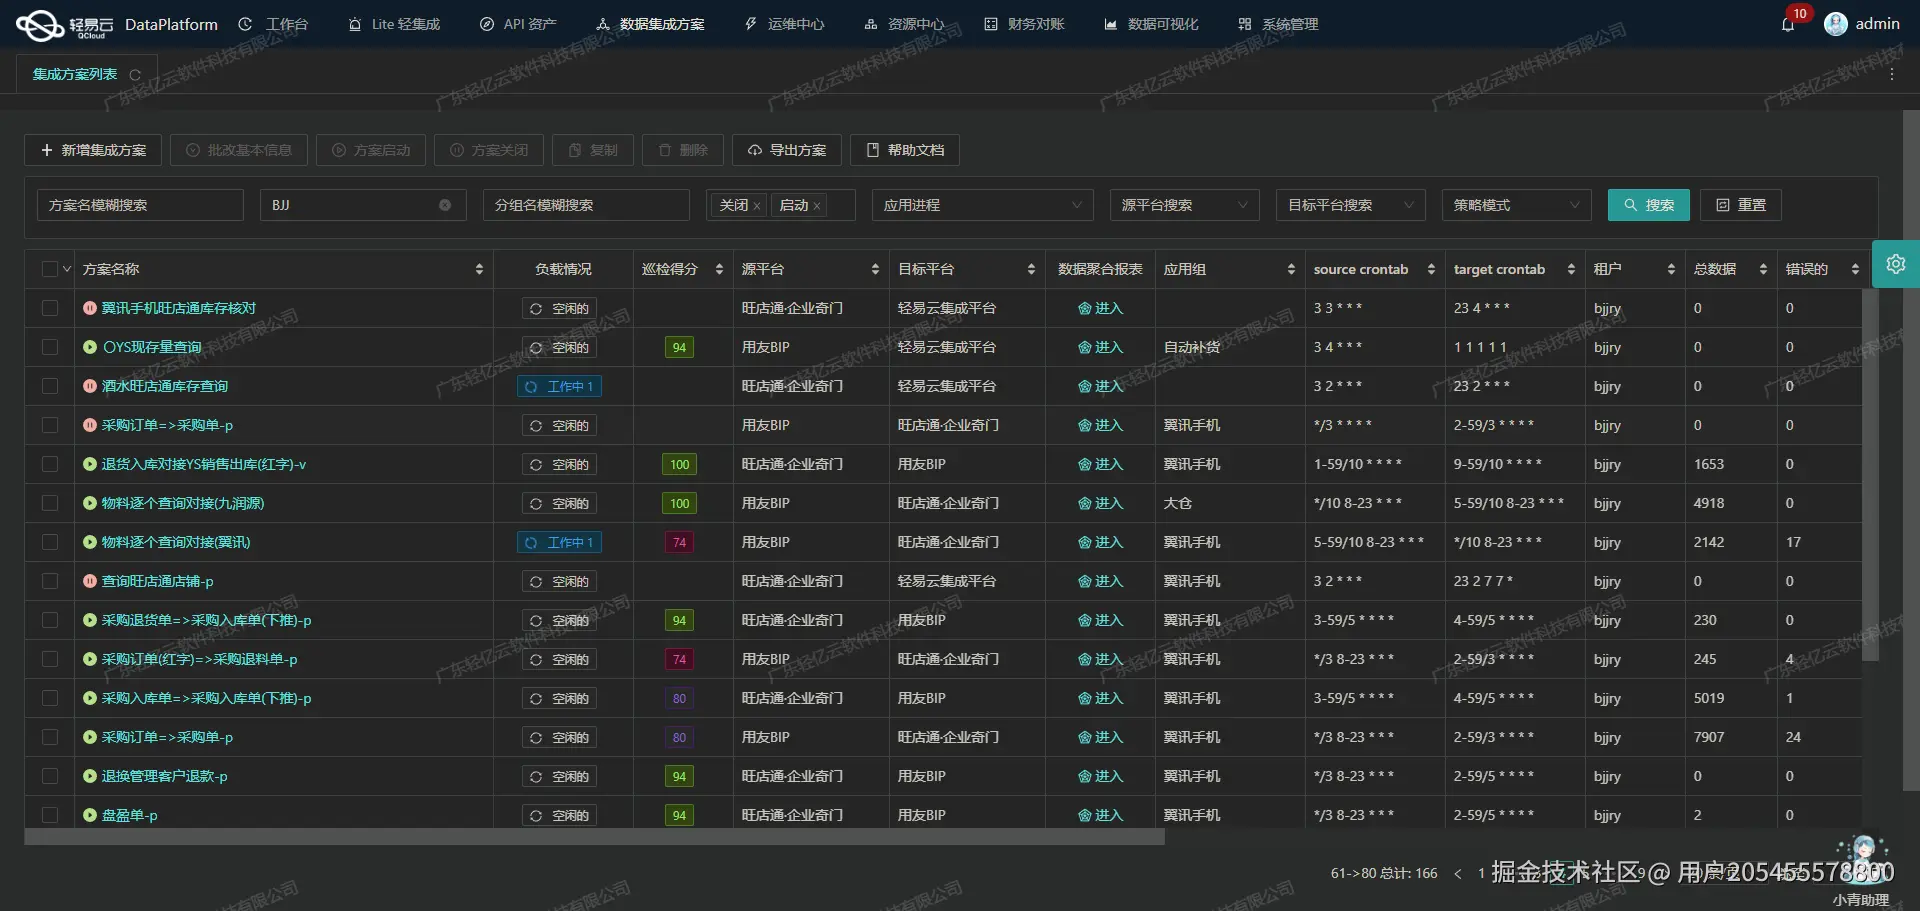Open the 集成方案列表 tab
Screen dimensions: 1920x911
point(75,73)
